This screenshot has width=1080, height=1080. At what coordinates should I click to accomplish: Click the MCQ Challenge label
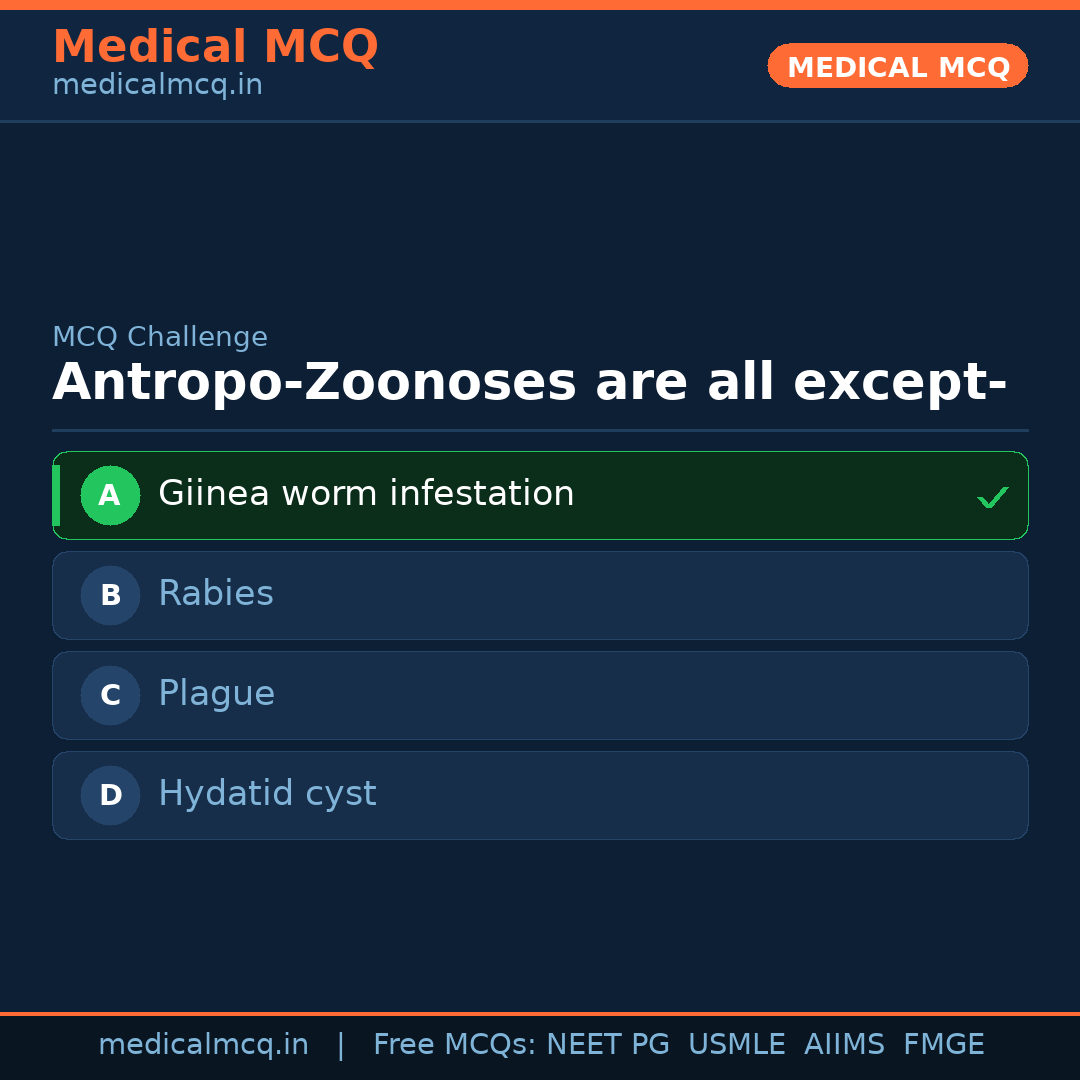click(x=160, y=338)
